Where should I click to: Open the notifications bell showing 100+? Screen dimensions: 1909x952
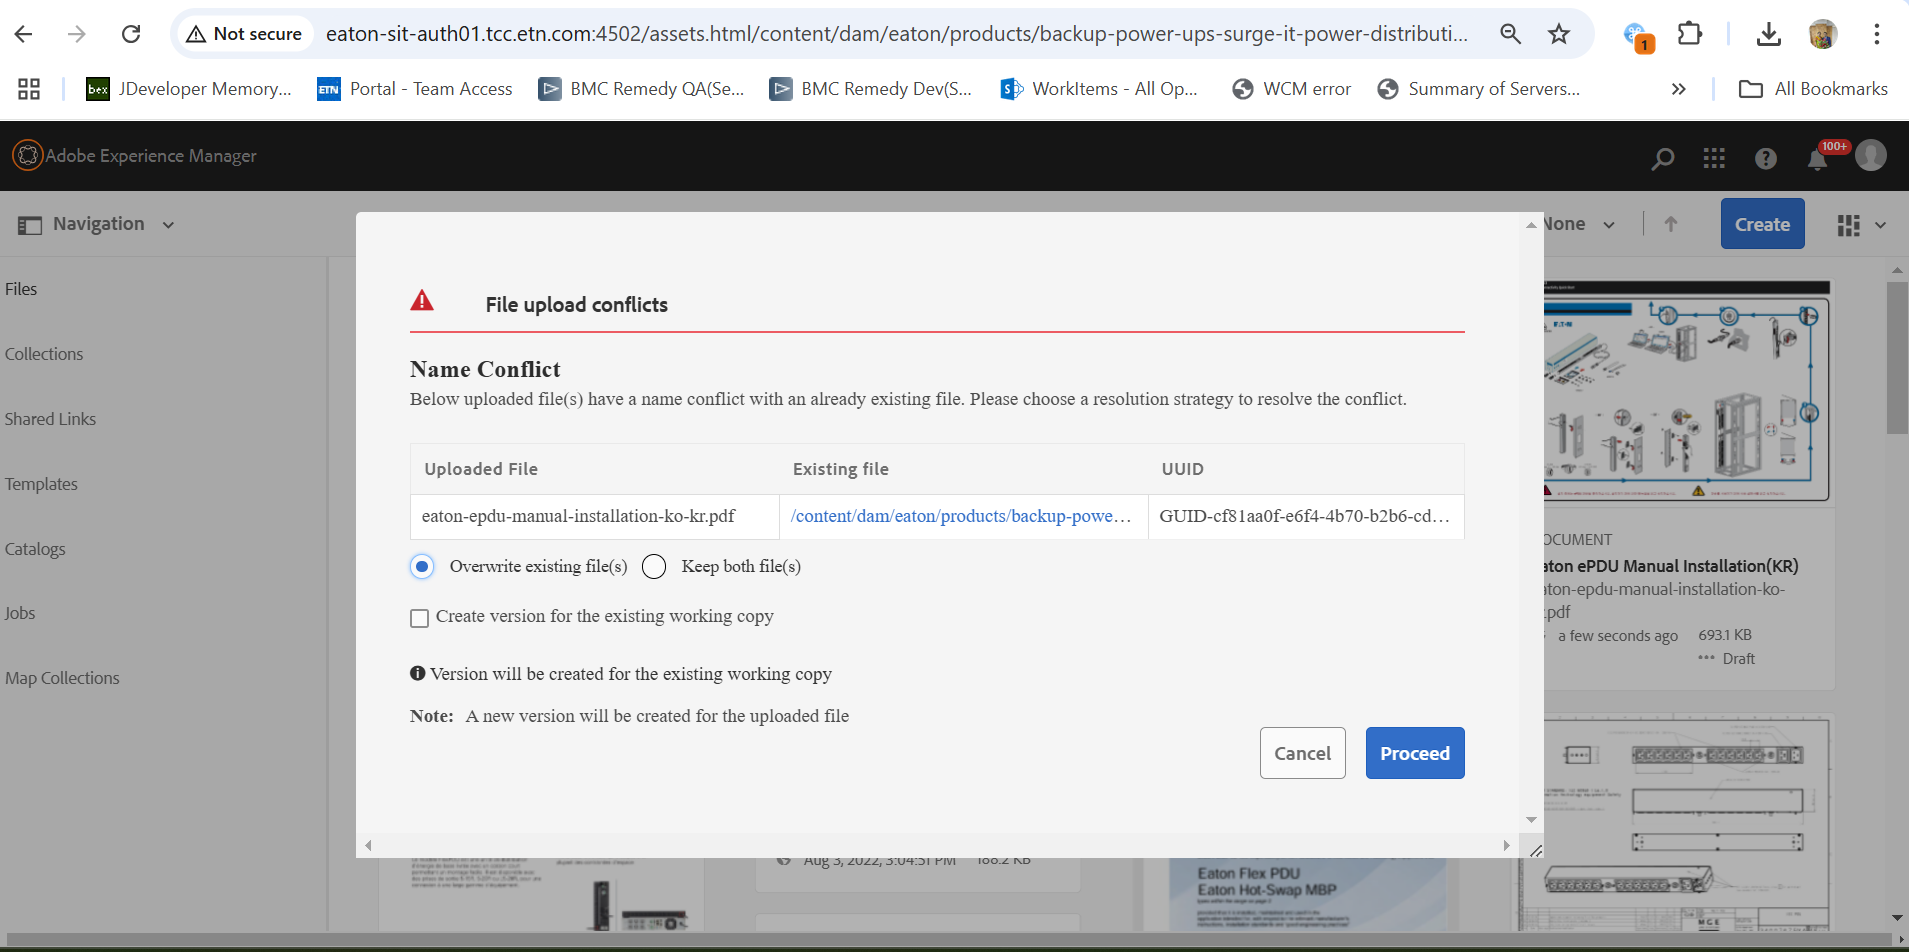click(1817, 160)
